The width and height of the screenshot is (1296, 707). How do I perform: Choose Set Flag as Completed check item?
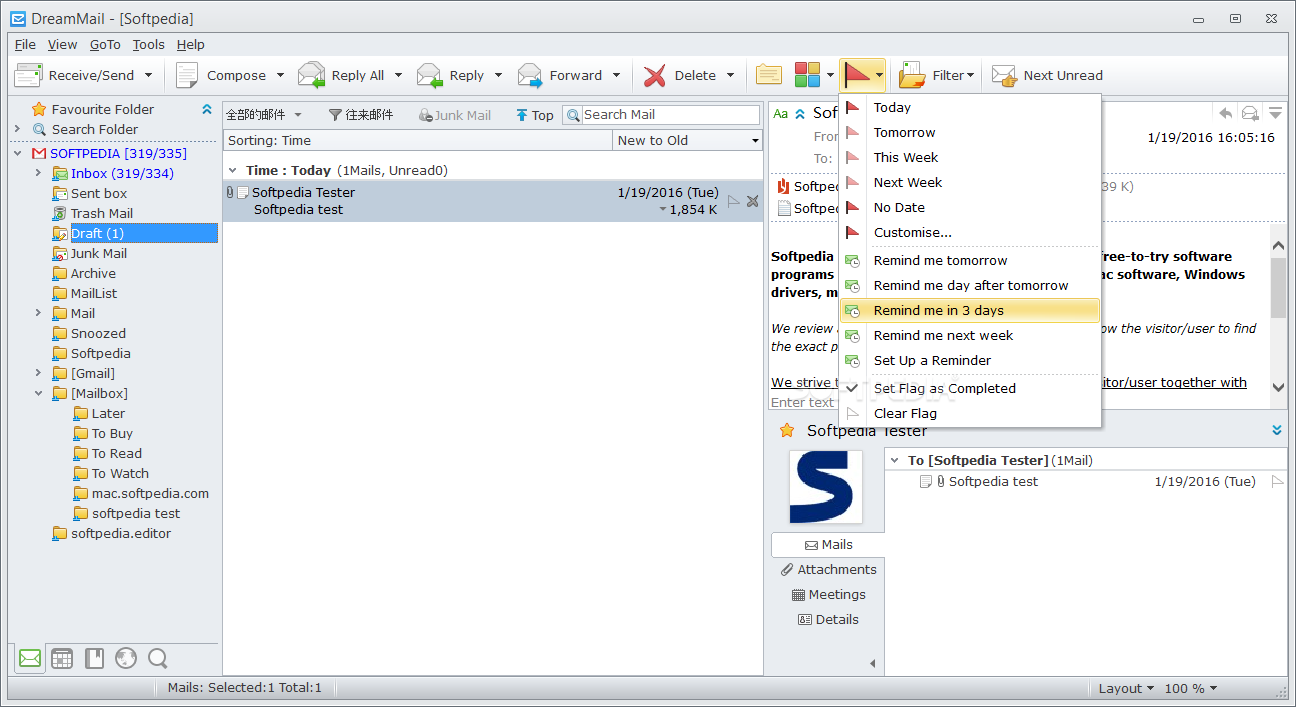point(970,388)
